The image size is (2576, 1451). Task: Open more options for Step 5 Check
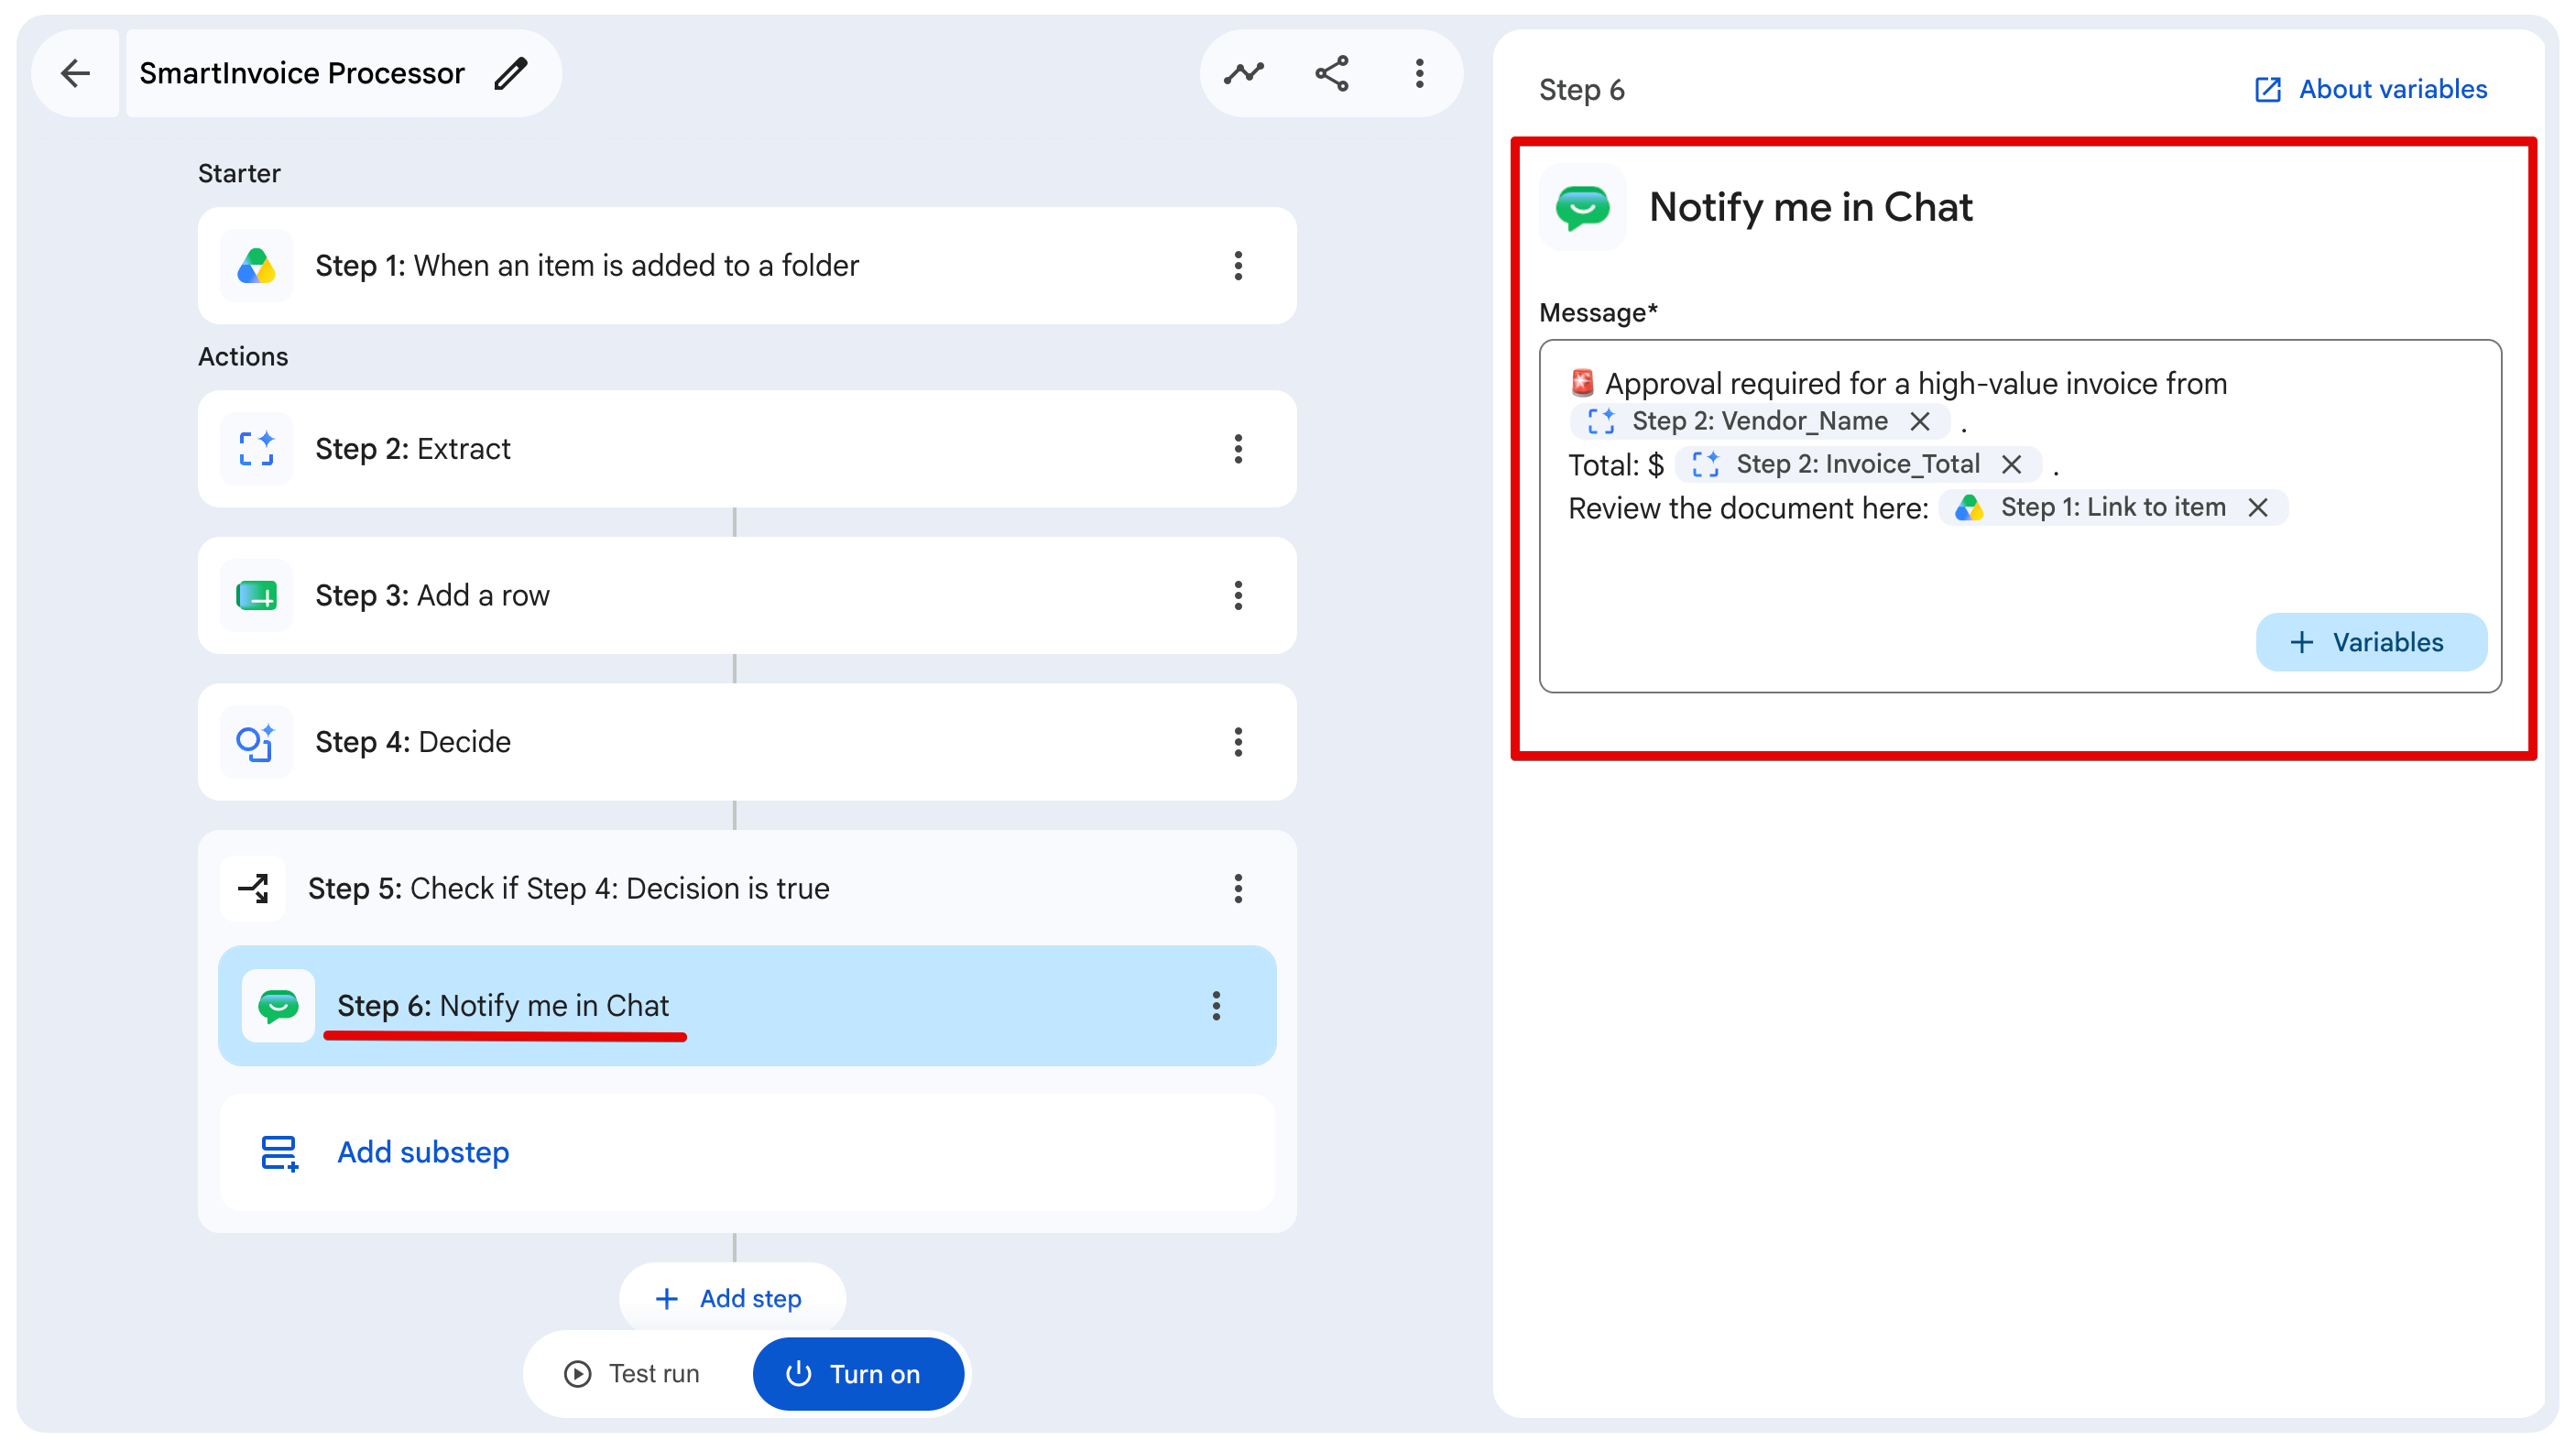coord(1238,888)
